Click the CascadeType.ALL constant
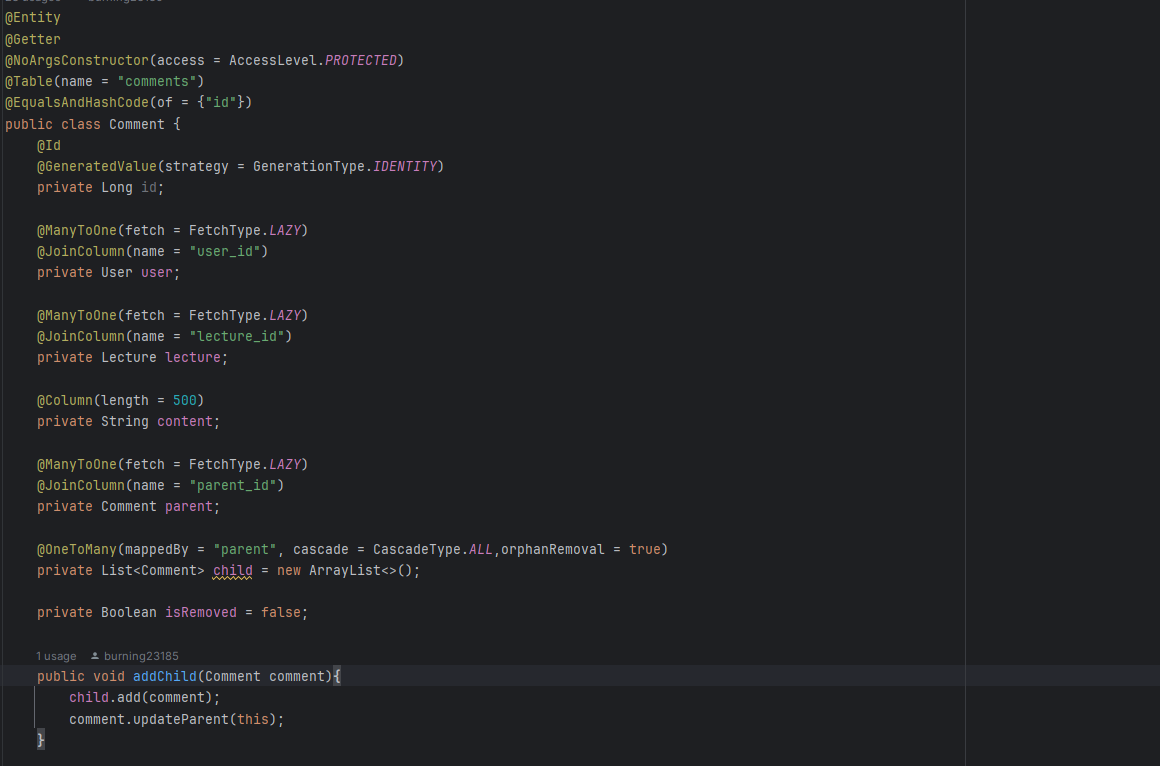Image resolution: width=1160 pixels, height=766 pixels. 433,550
